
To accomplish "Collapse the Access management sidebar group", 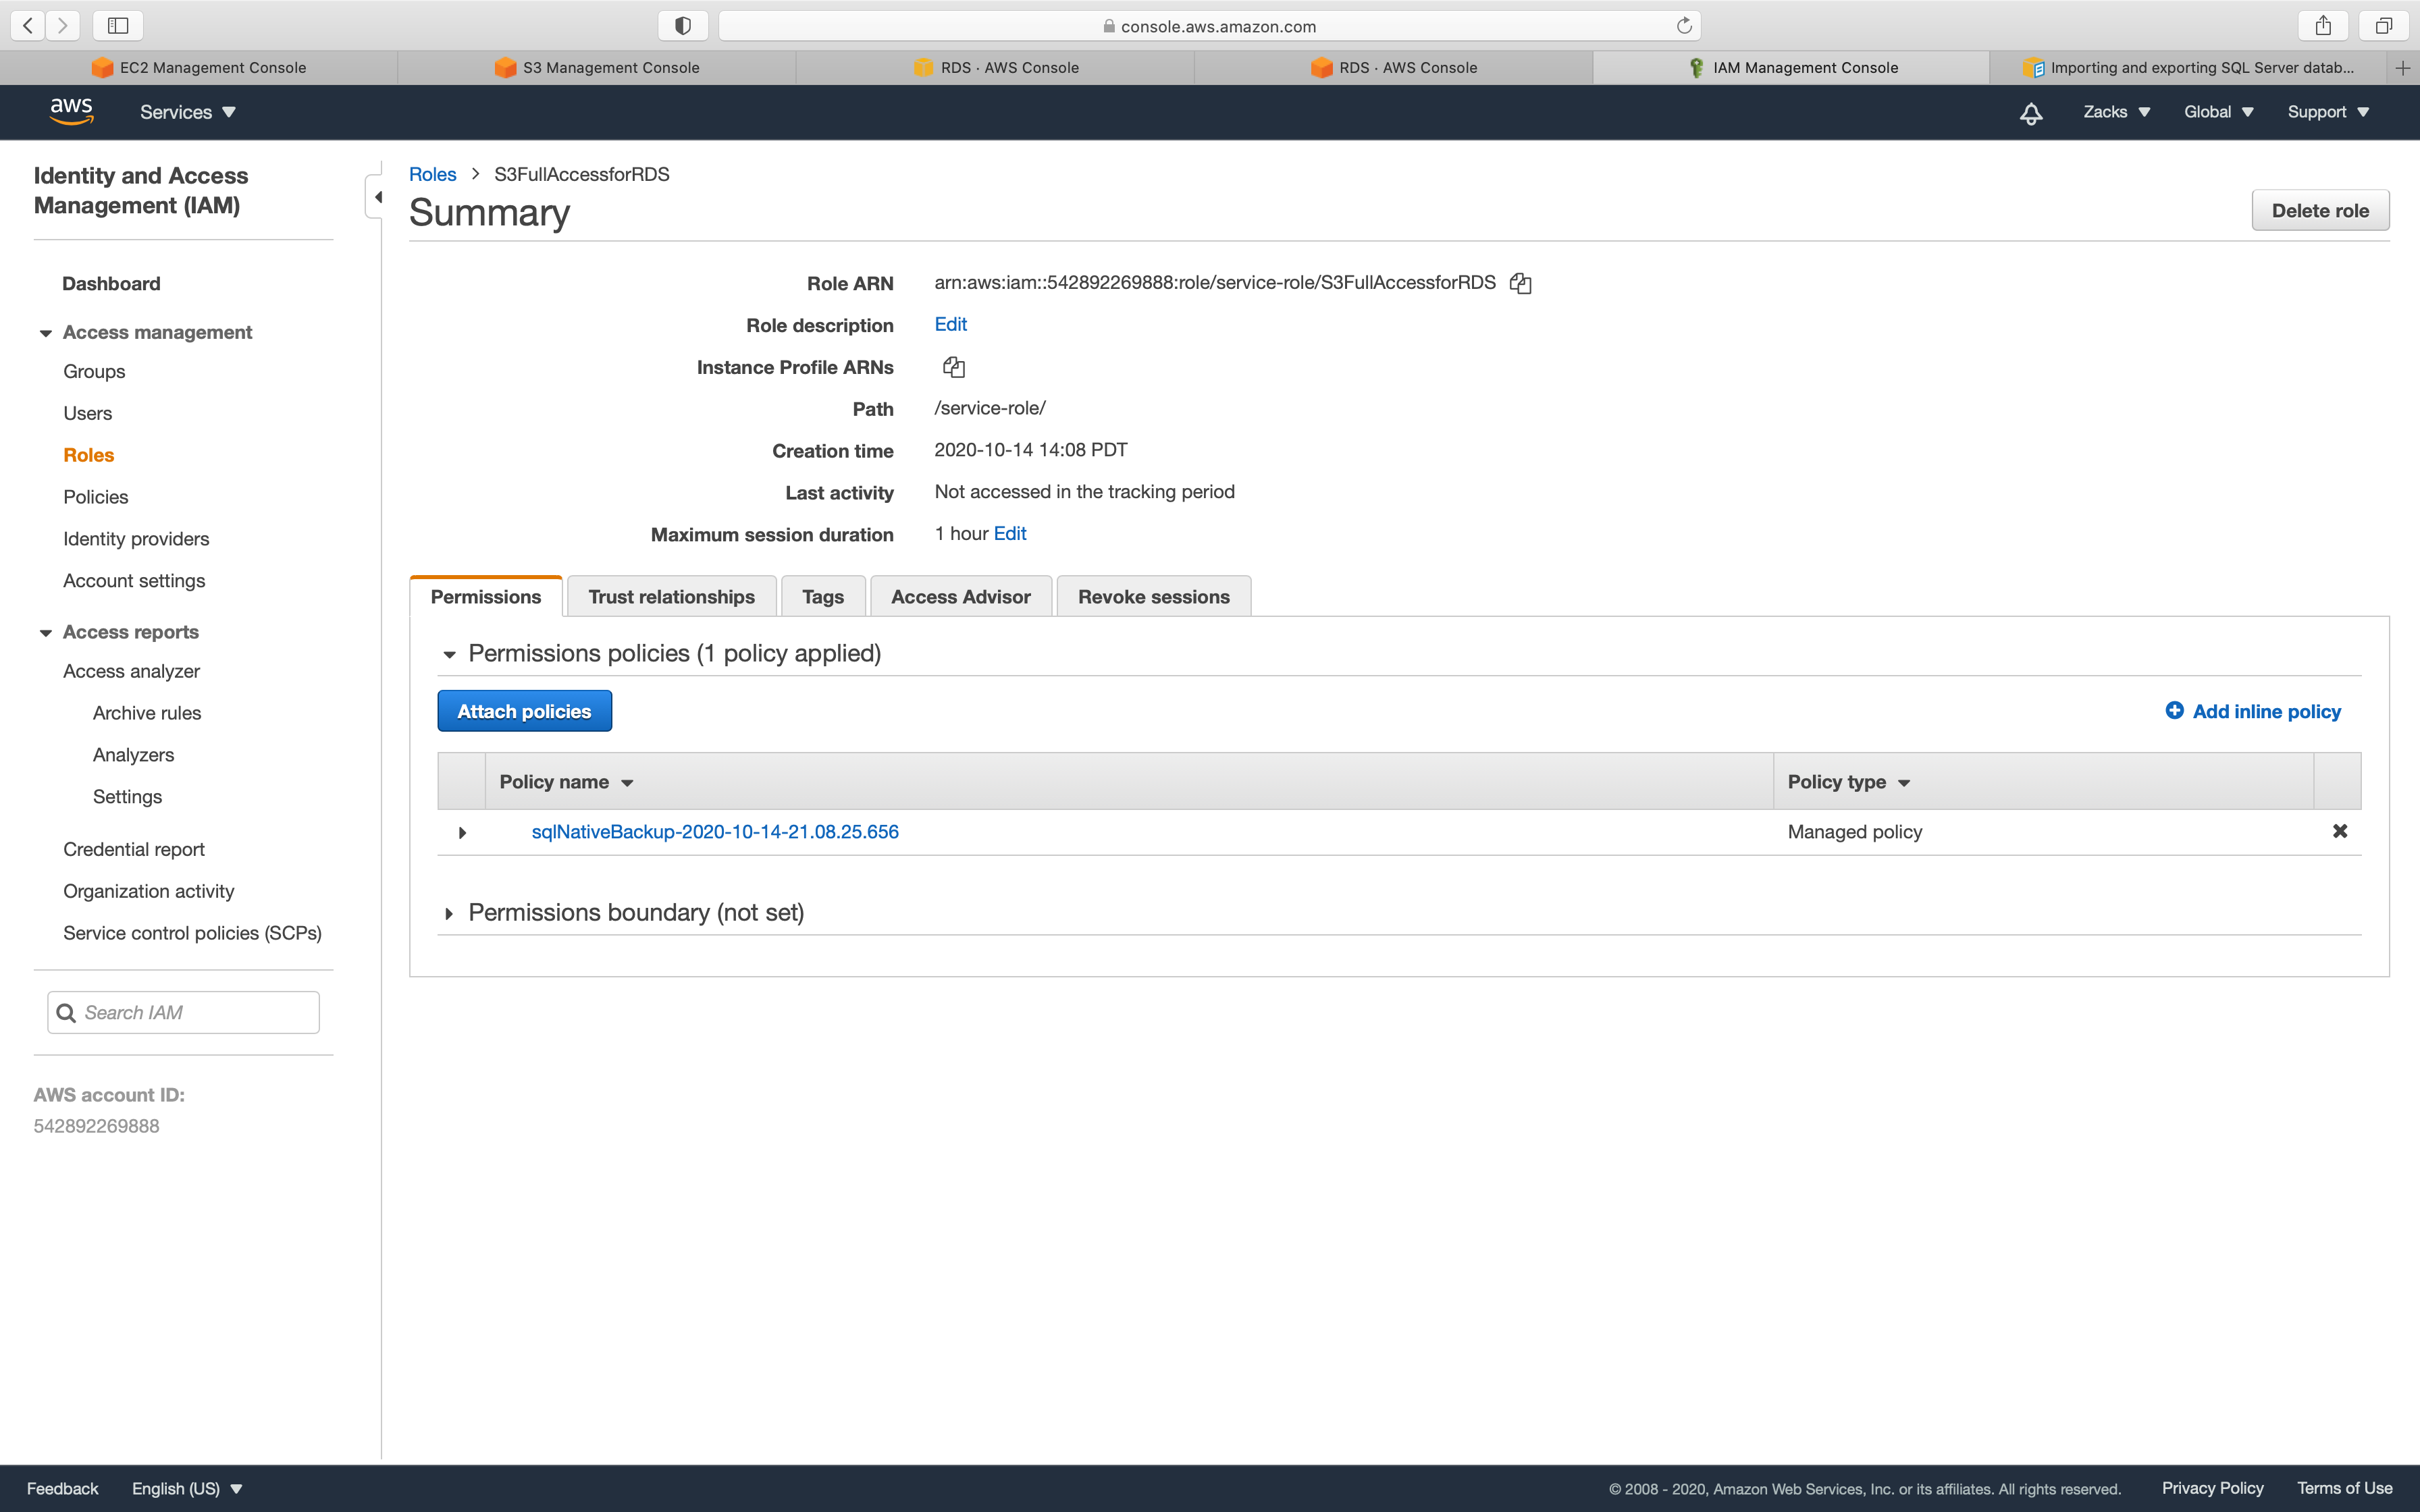I will pos(46,333).
